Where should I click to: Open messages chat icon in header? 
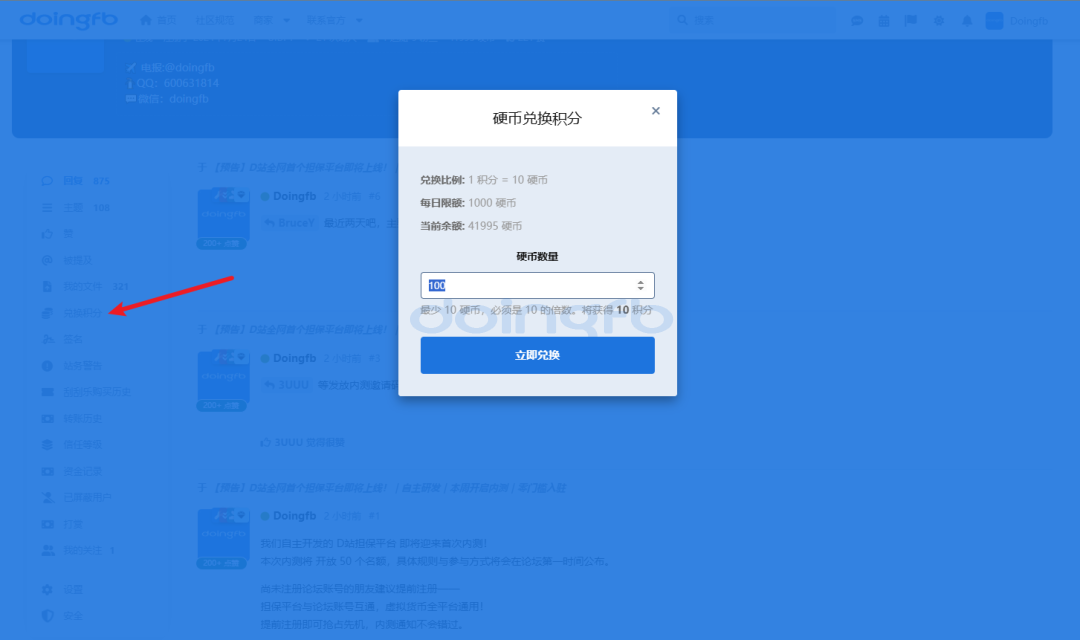coord(857,20)
